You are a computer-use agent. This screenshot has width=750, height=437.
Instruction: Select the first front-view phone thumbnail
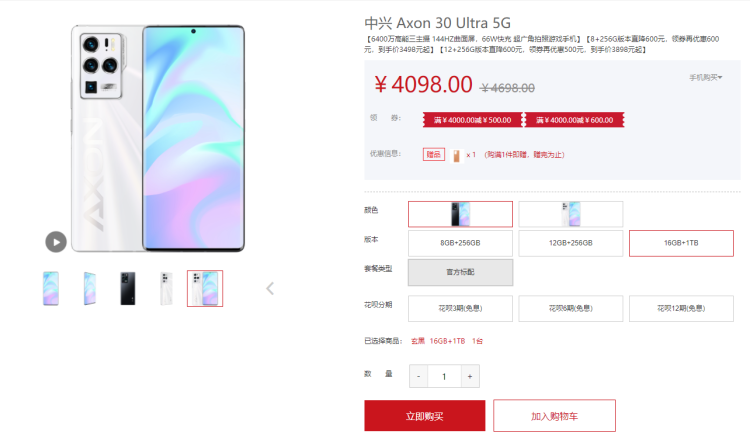click(51, 288)
